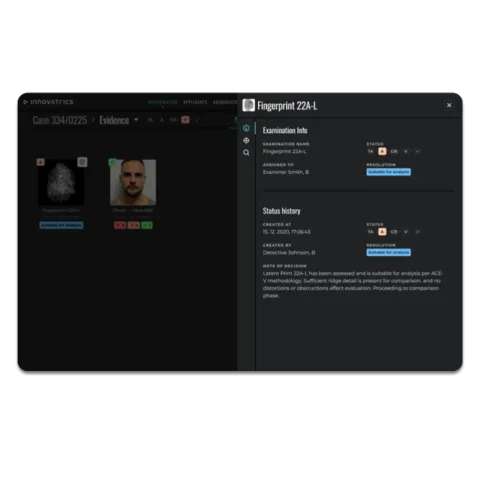Select the CE status step in Examination Info

(394, 151)
